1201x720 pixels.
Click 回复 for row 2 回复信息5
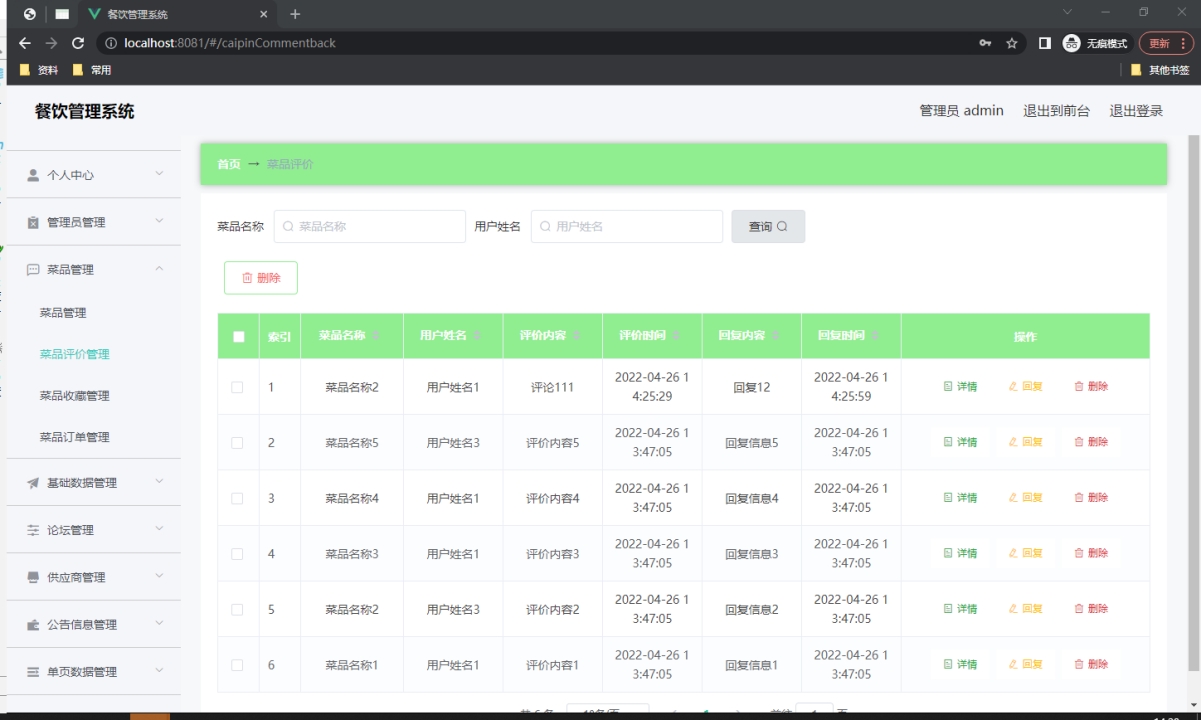click(1026, 442)
